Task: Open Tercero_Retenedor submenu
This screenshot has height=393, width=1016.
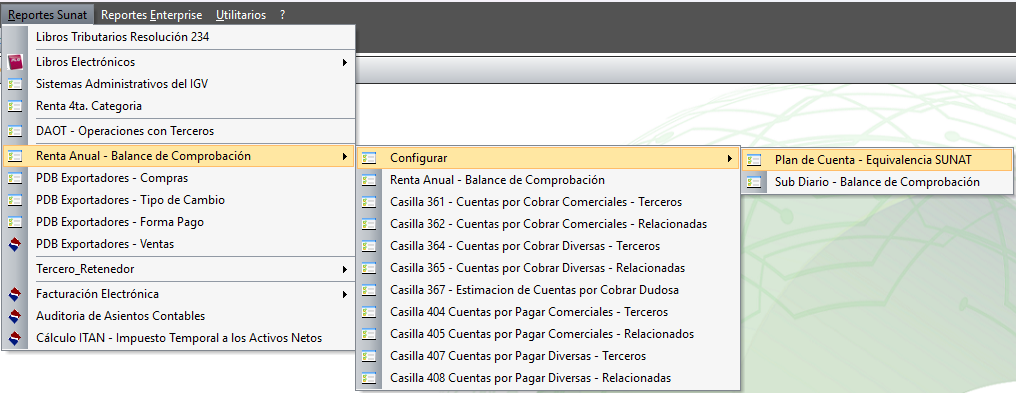Action: tap(179, 269)
